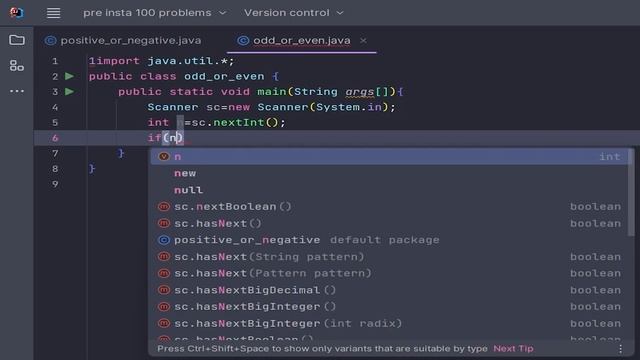Click the completion list scrollbar

point(631,192)
